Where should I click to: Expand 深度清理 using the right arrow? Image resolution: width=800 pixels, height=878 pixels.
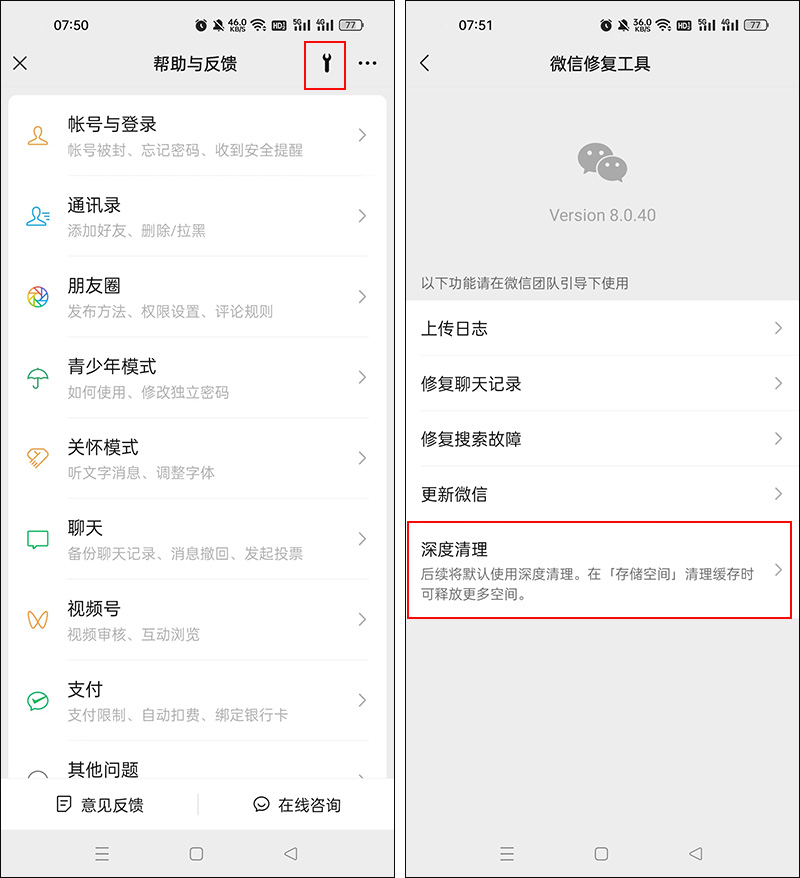coord(778,570)
